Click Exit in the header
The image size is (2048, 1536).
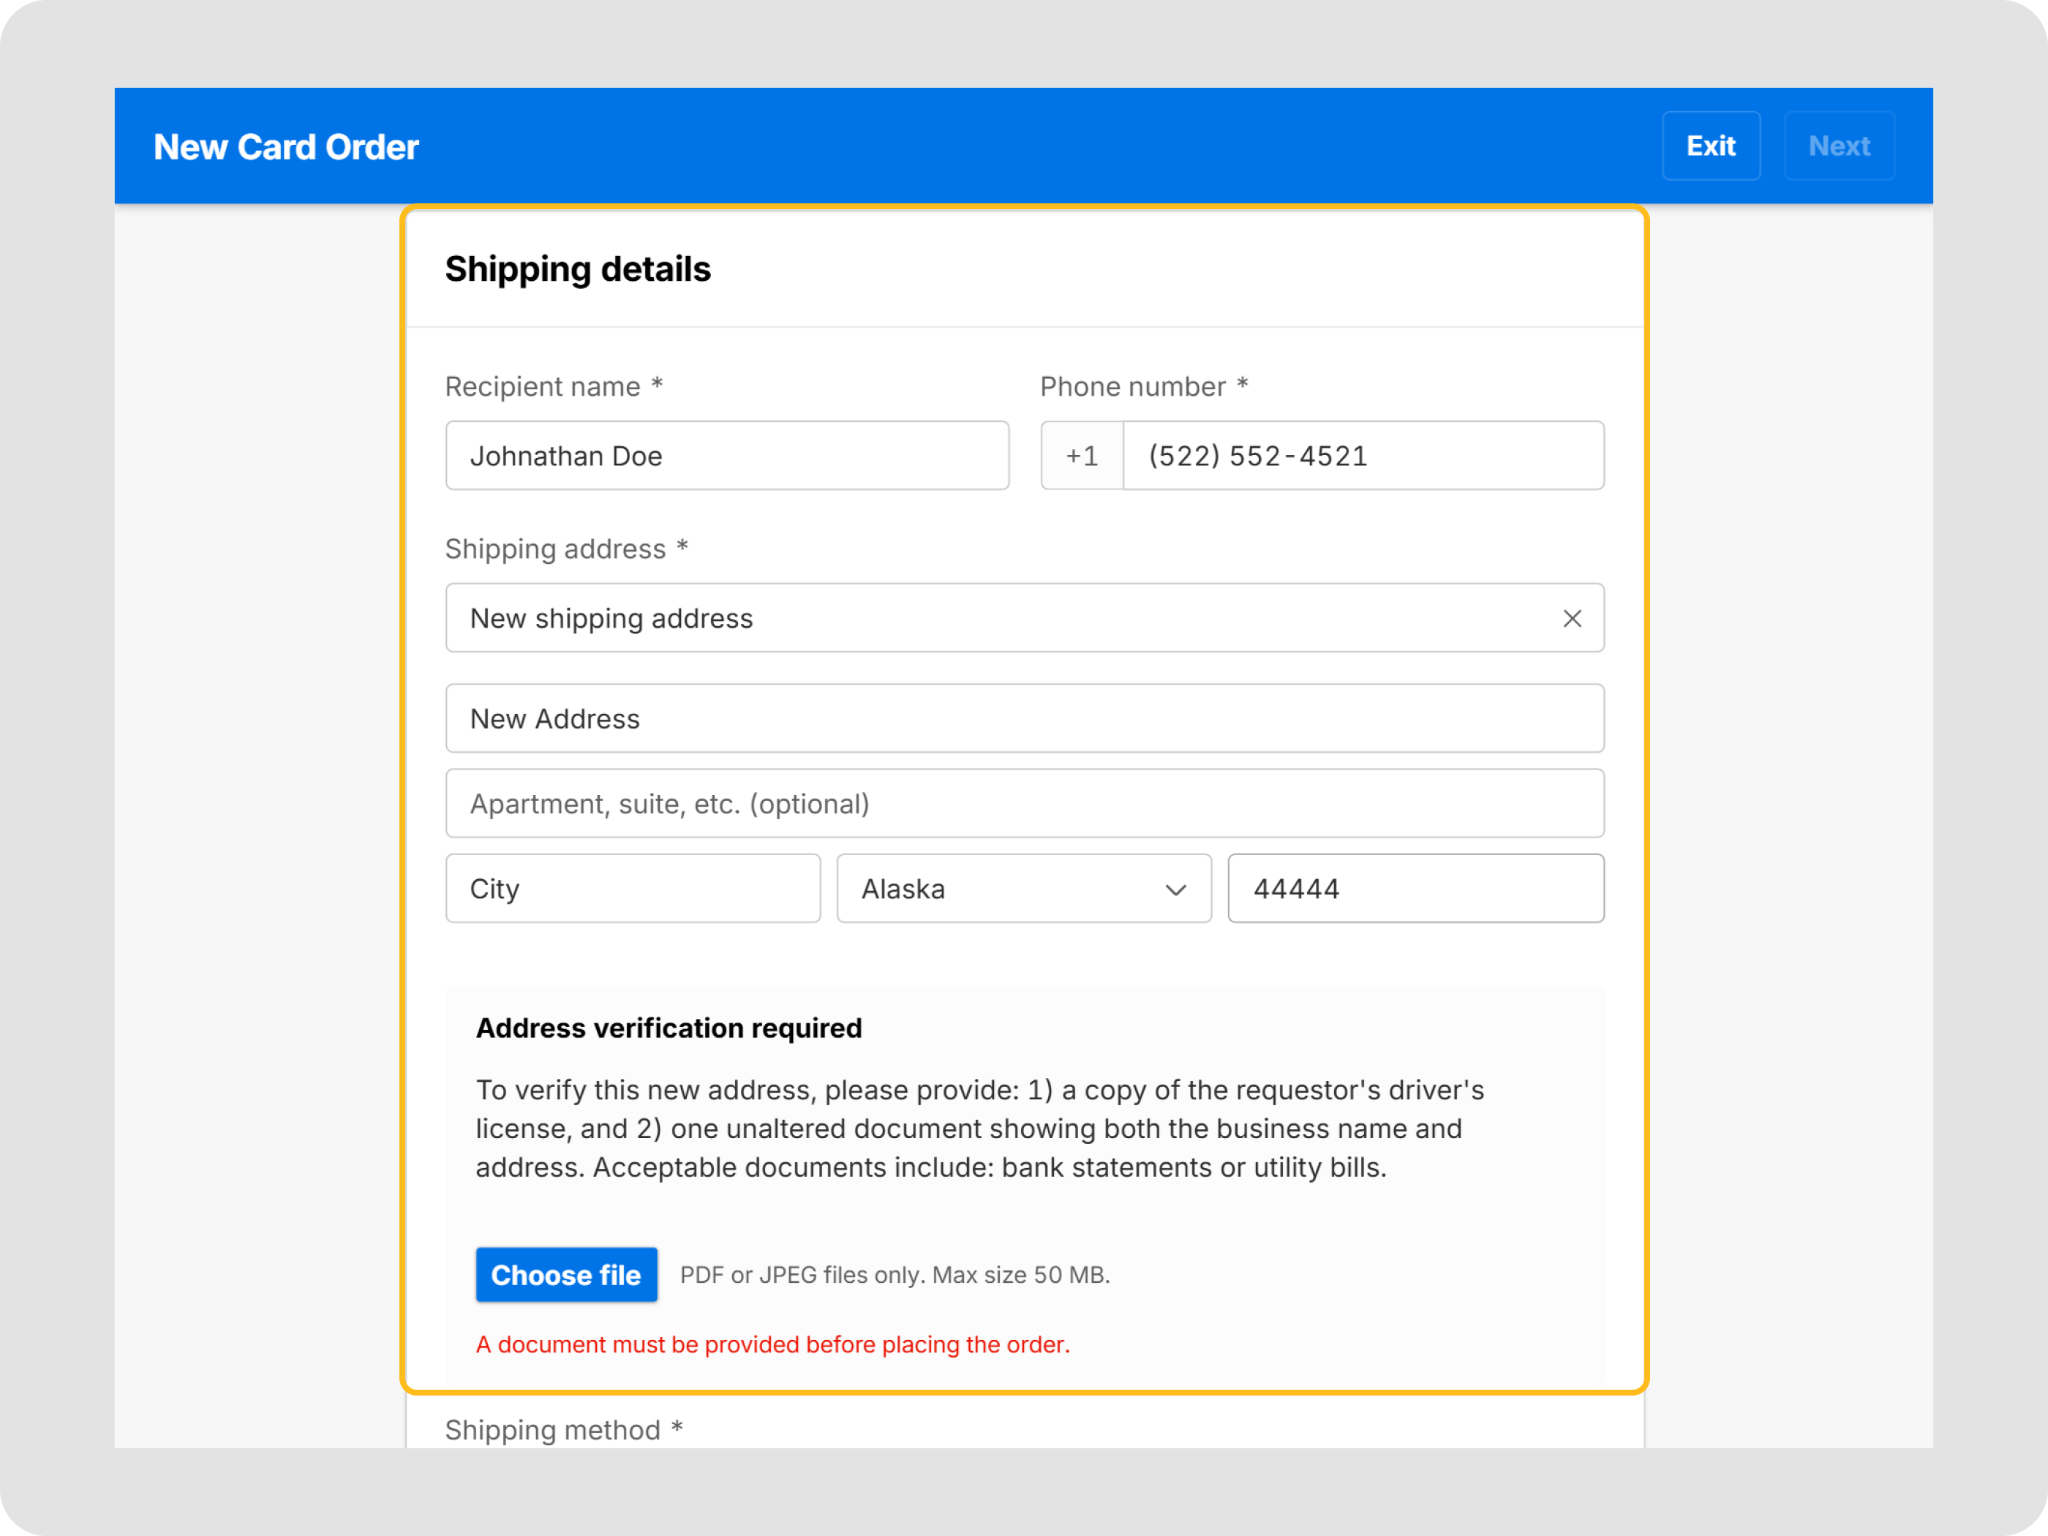pyautogui.click(x=1711, y=146)
